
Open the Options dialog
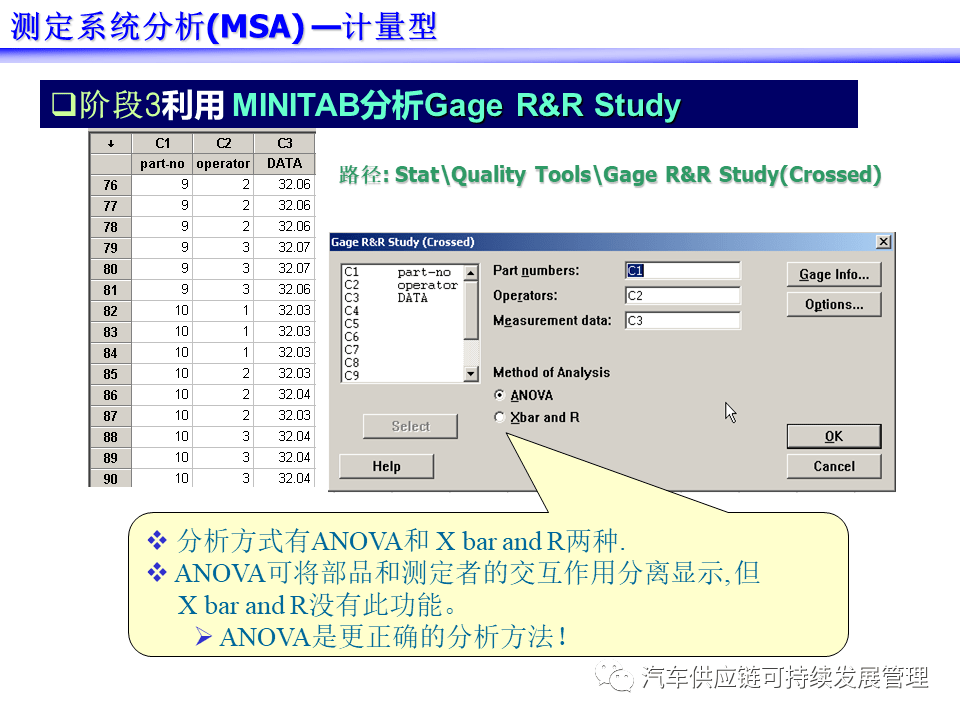[834, 303]
